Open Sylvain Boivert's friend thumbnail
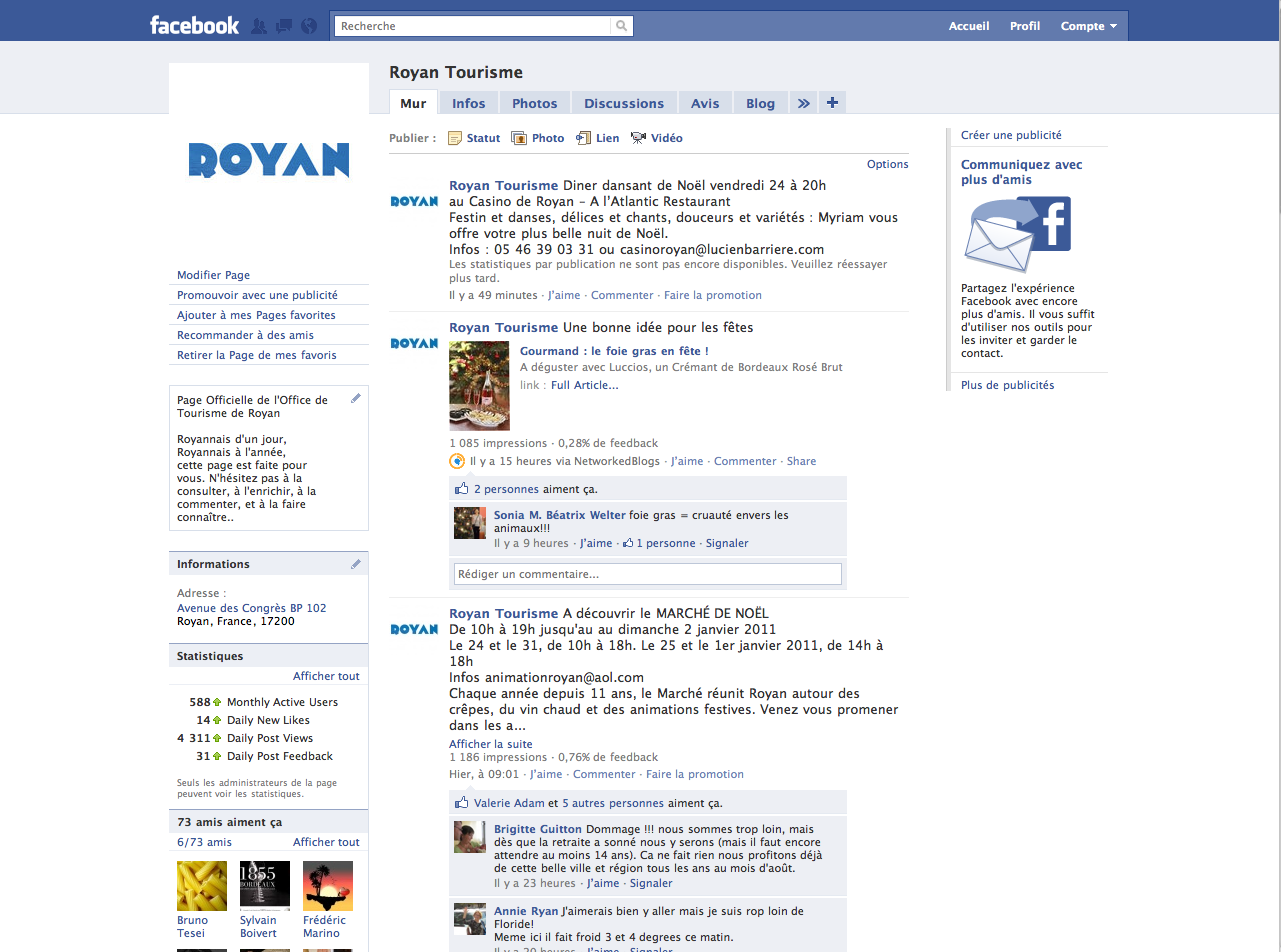This screenshot has height=952, width=1281. tap(265, 886)
